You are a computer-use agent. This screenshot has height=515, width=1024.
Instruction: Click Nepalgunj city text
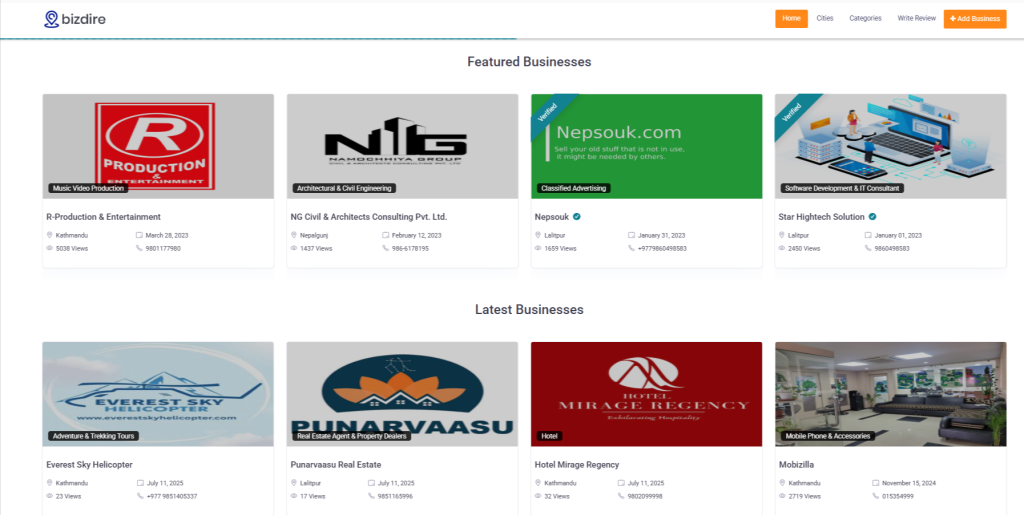coord(314,235)
